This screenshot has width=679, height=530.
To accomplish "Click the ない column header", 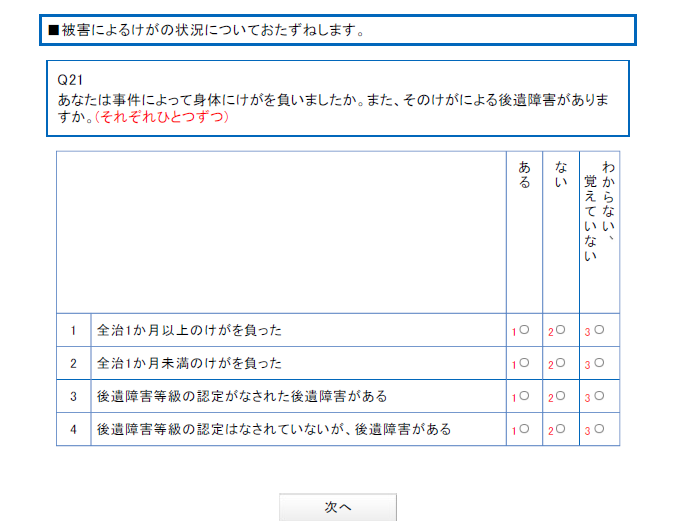I will 561,175.
